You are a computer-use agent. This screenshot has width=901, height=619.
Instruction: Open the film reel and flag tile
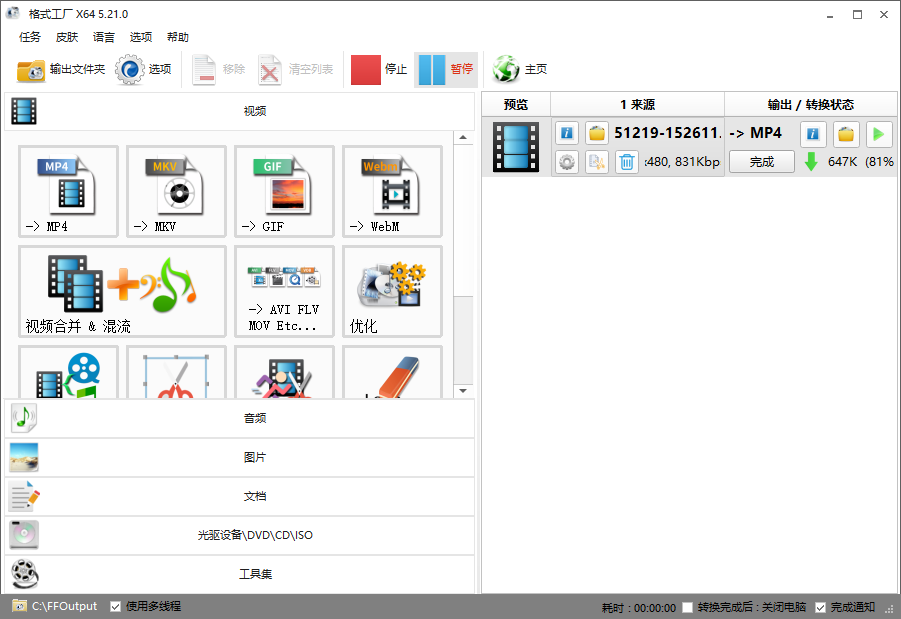(68, 372)
